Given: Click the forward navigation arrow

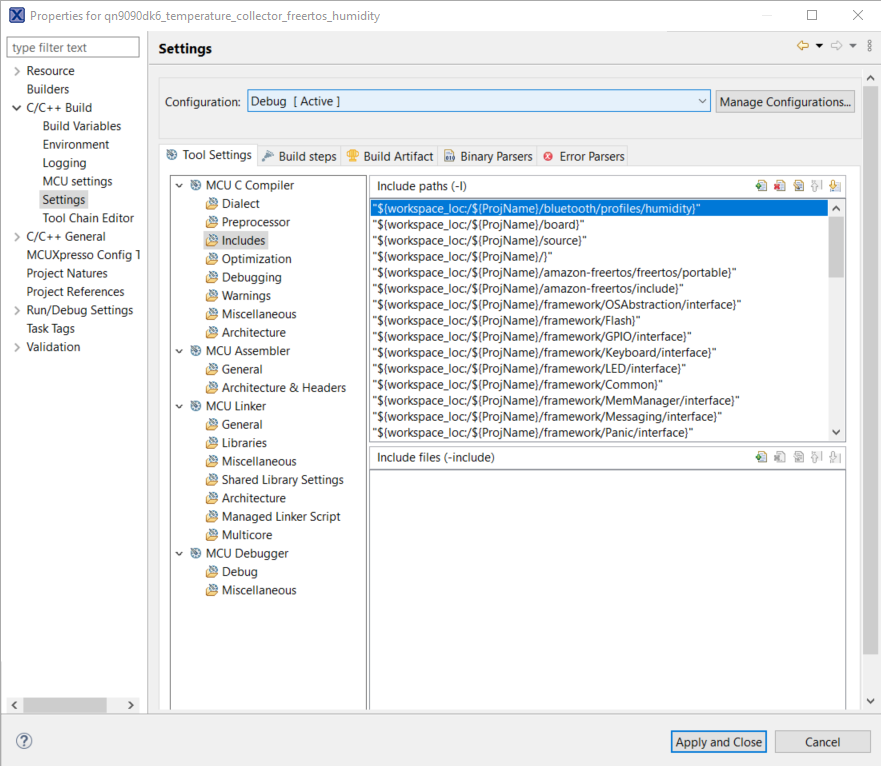Looking at the screenshot, I should (x=836, y=45).
